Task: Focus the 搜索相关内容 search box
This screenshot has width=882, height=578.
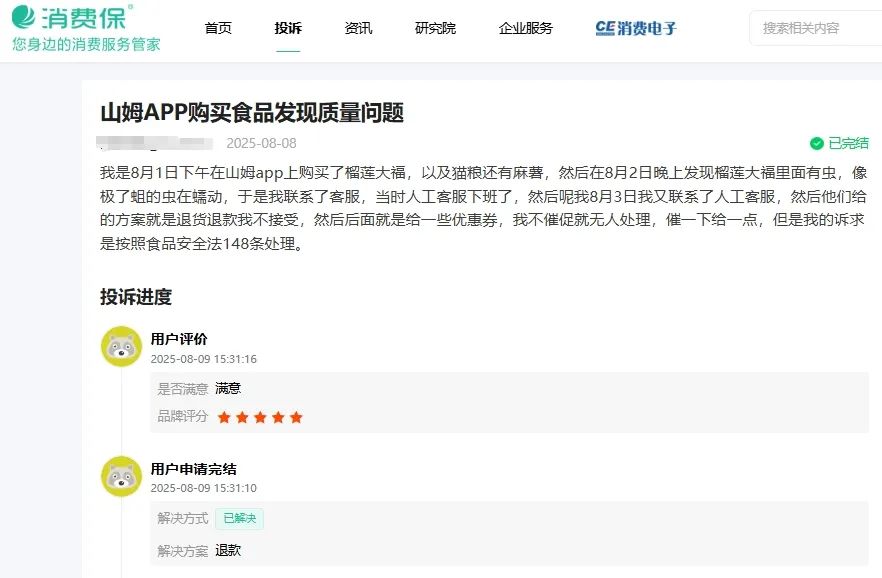Action: tap(816, 28)
